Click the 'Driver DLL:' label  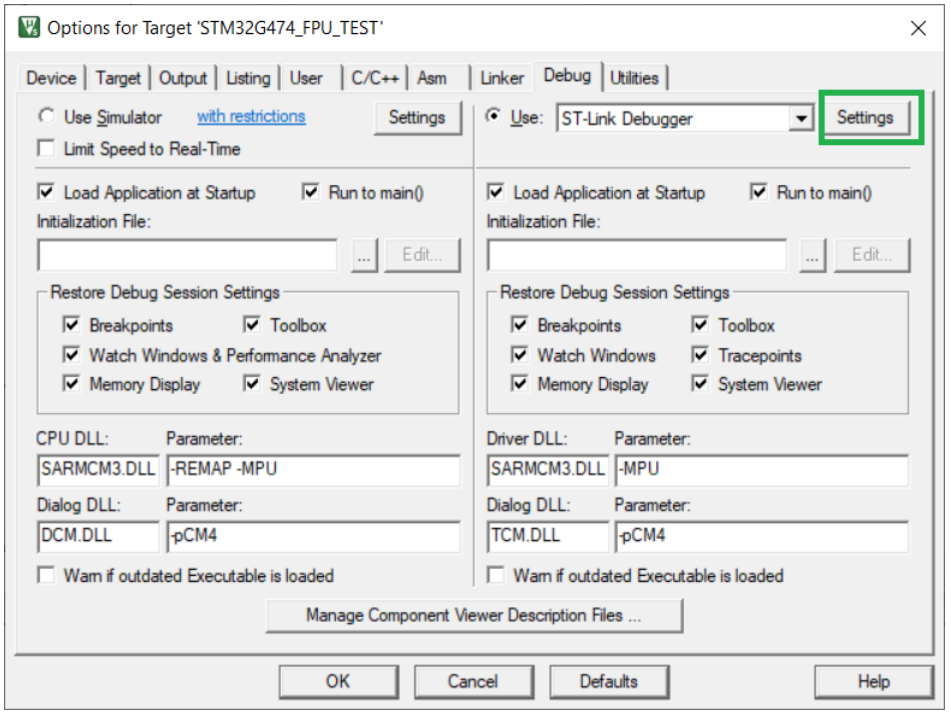tap(527, 438)
